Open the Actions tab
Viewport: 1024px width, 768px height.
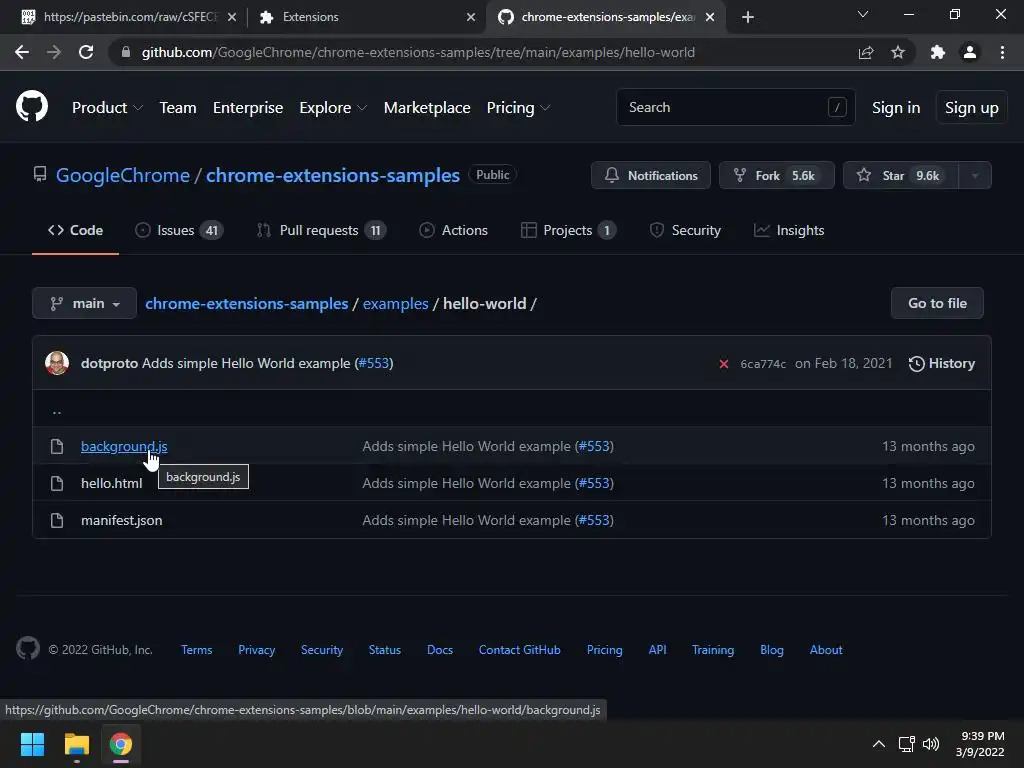(x=453, y=231)
